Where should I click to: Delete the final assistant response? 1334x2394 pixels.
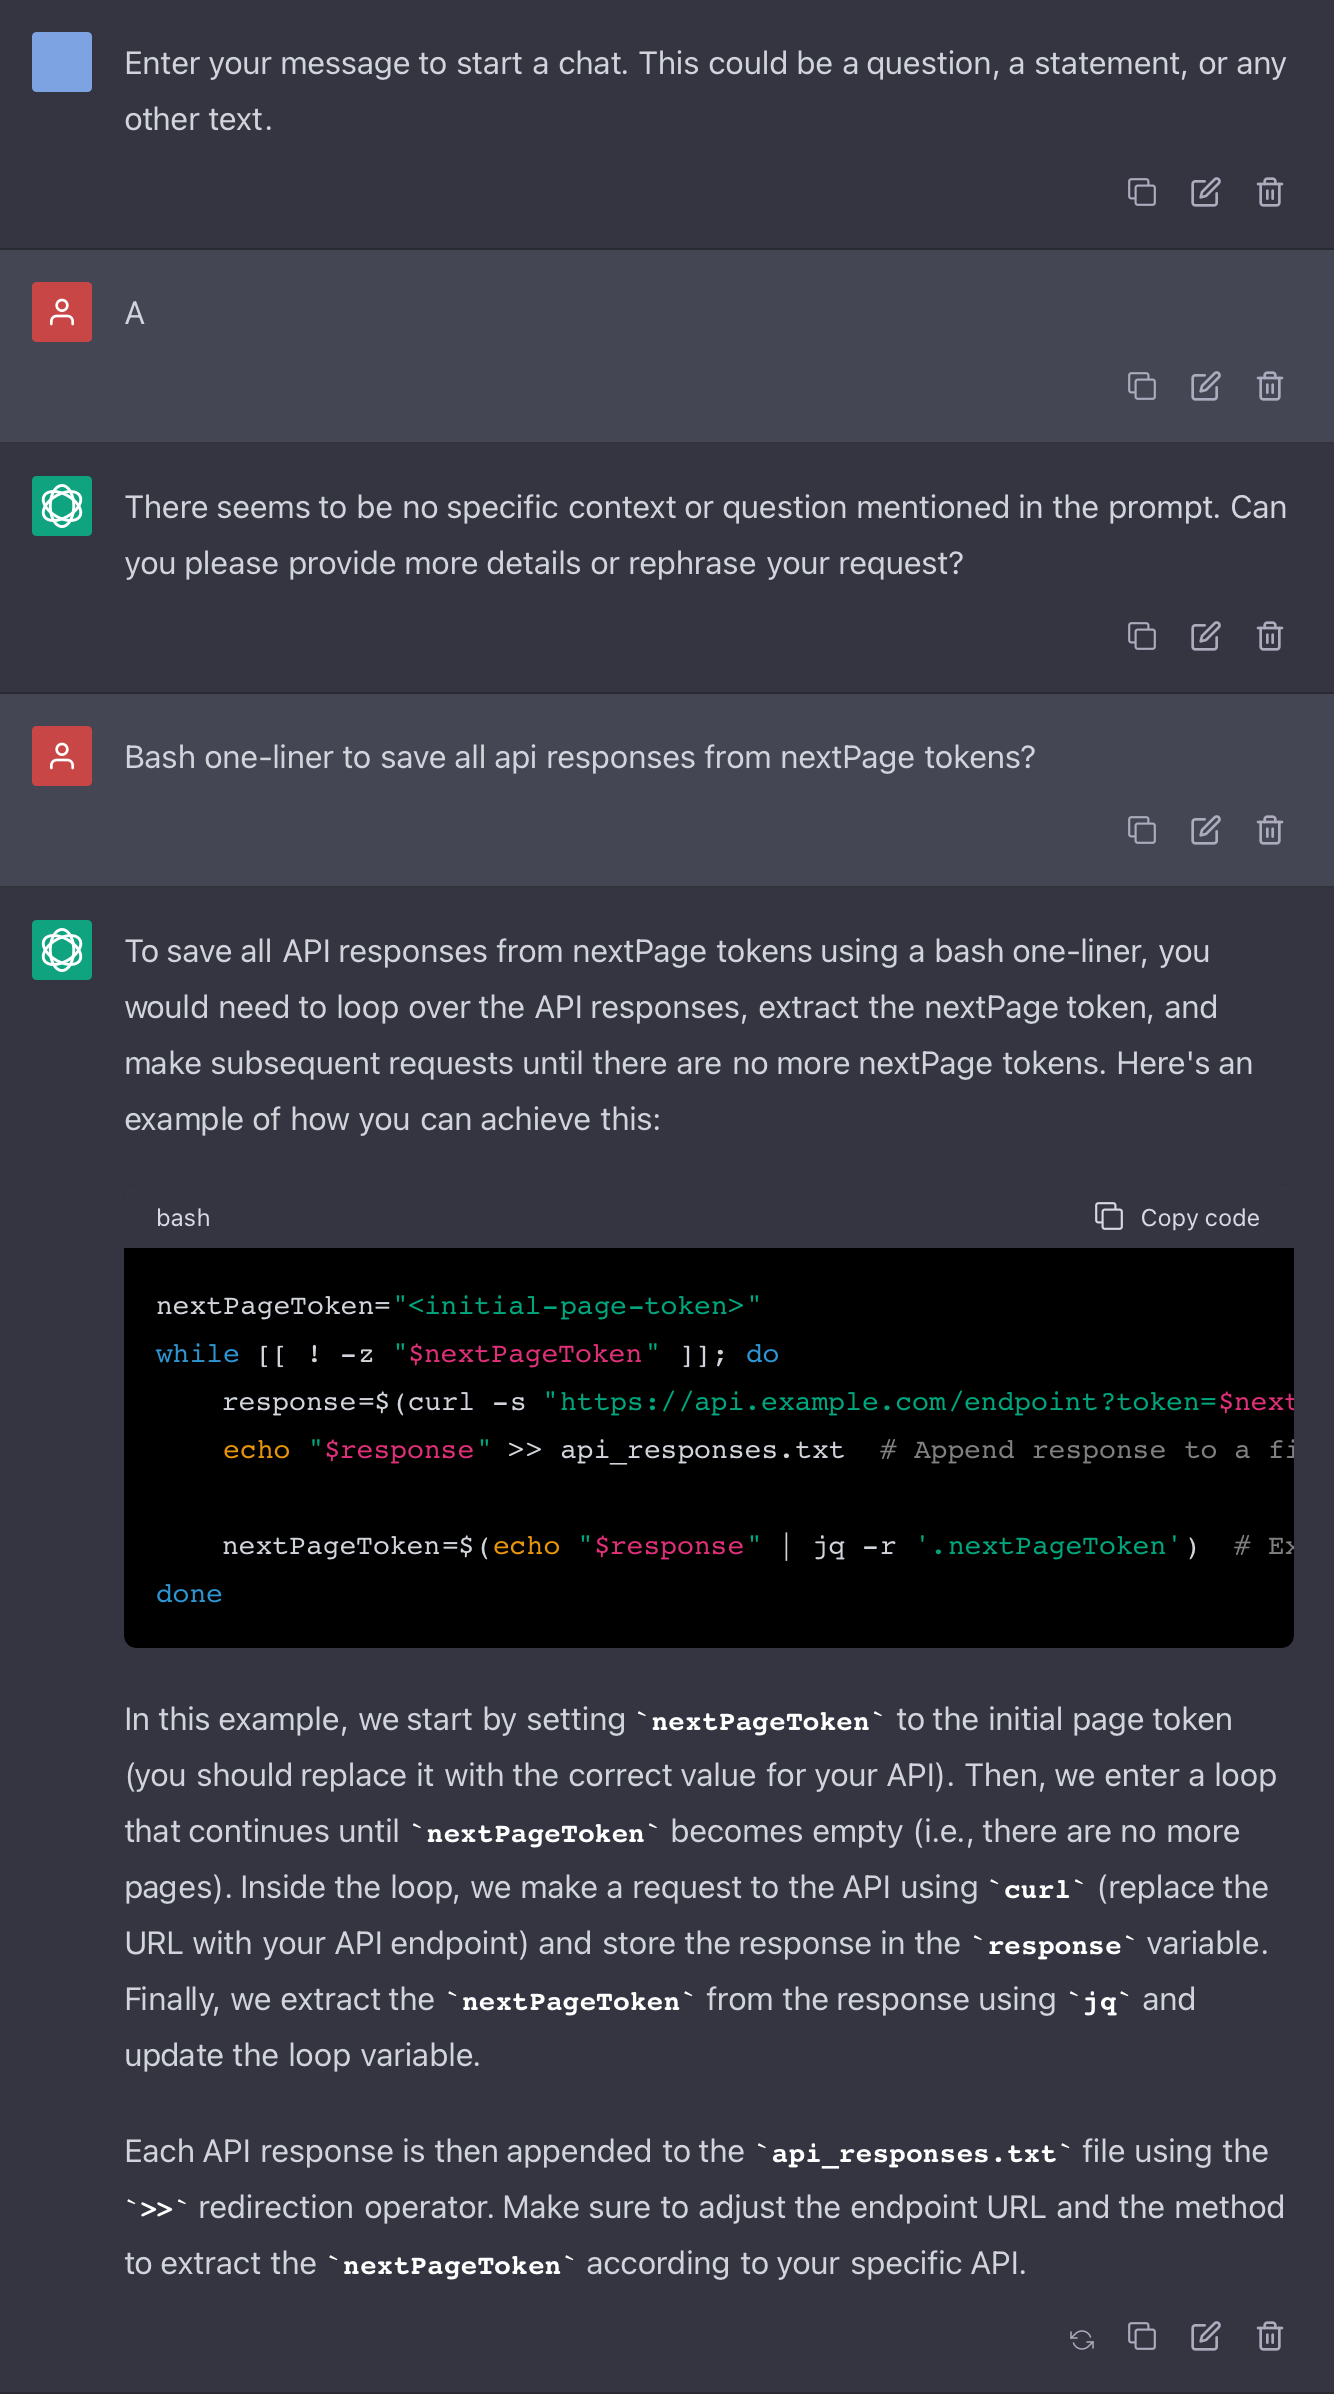(1269, 2336)
